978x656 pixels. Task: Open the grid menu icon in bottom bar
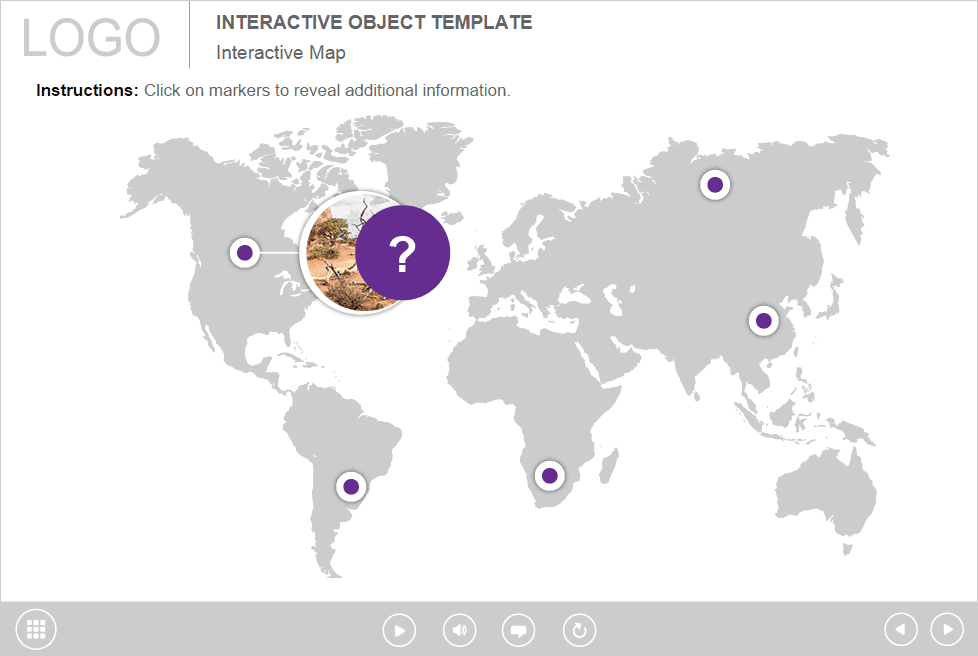36,629
